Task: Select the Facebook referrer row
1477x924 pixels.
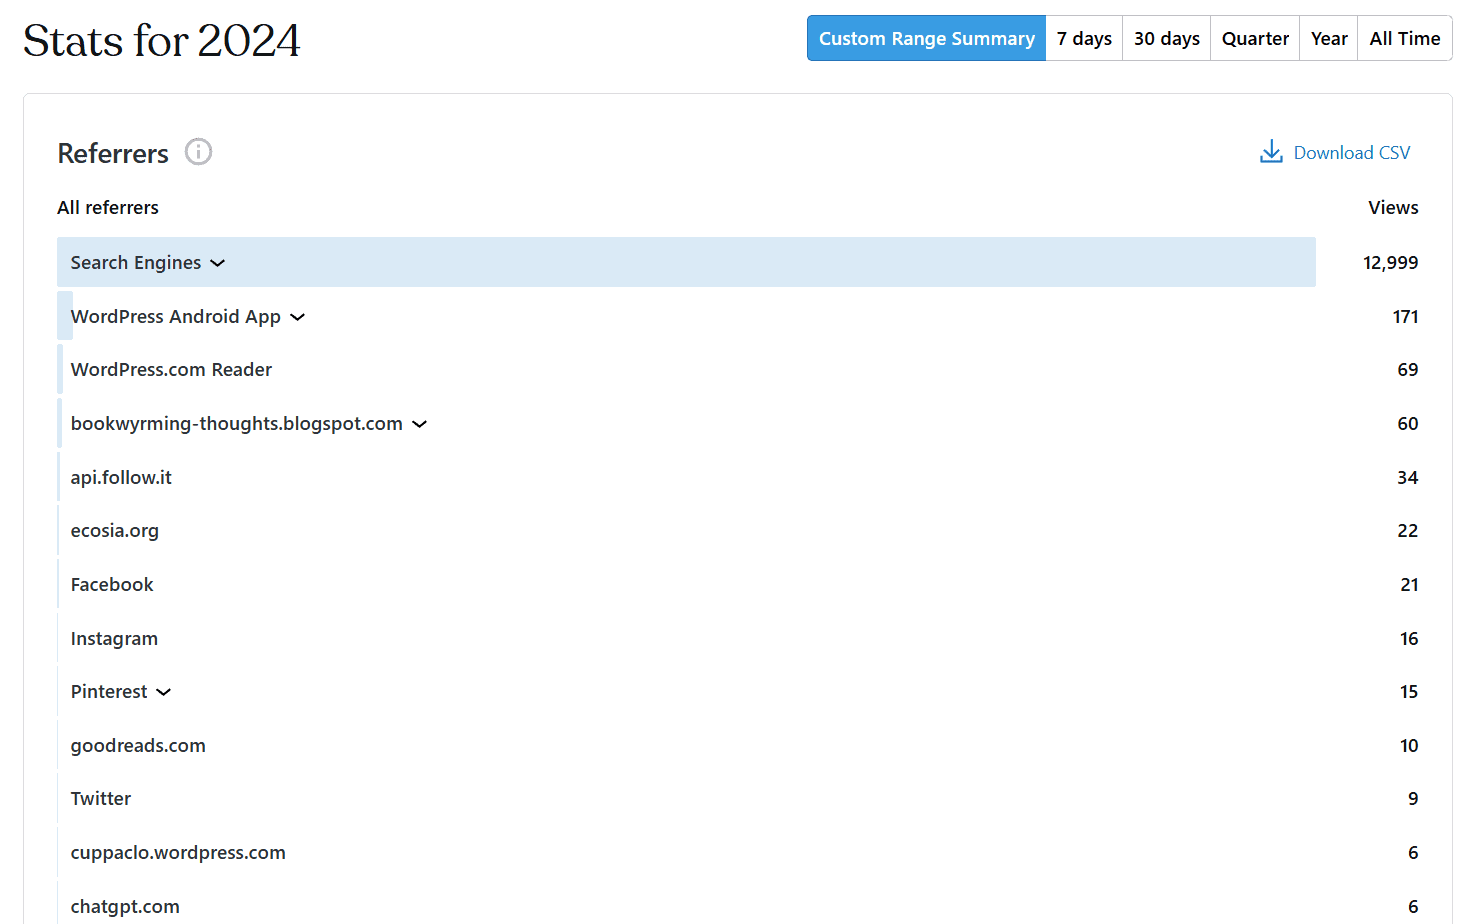Action: point(112,585)
